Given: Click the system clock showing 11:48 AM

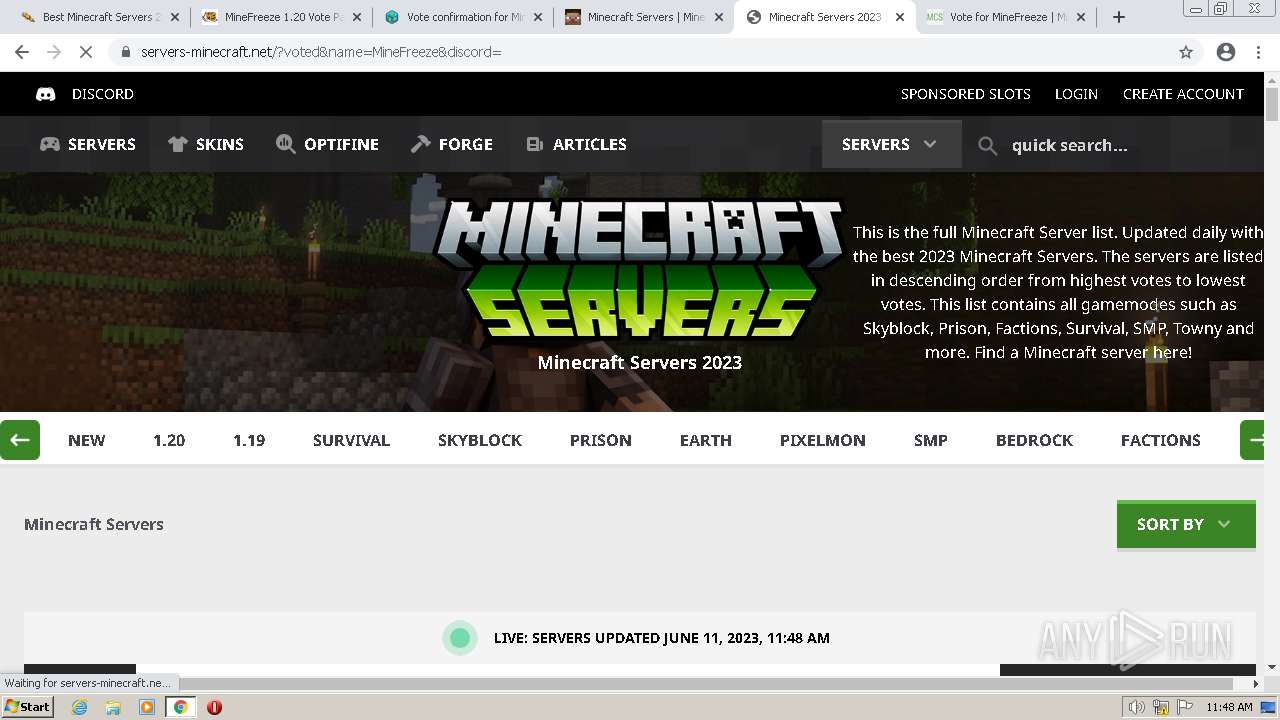Looking at the screenshot, I should coord(1229,707).
